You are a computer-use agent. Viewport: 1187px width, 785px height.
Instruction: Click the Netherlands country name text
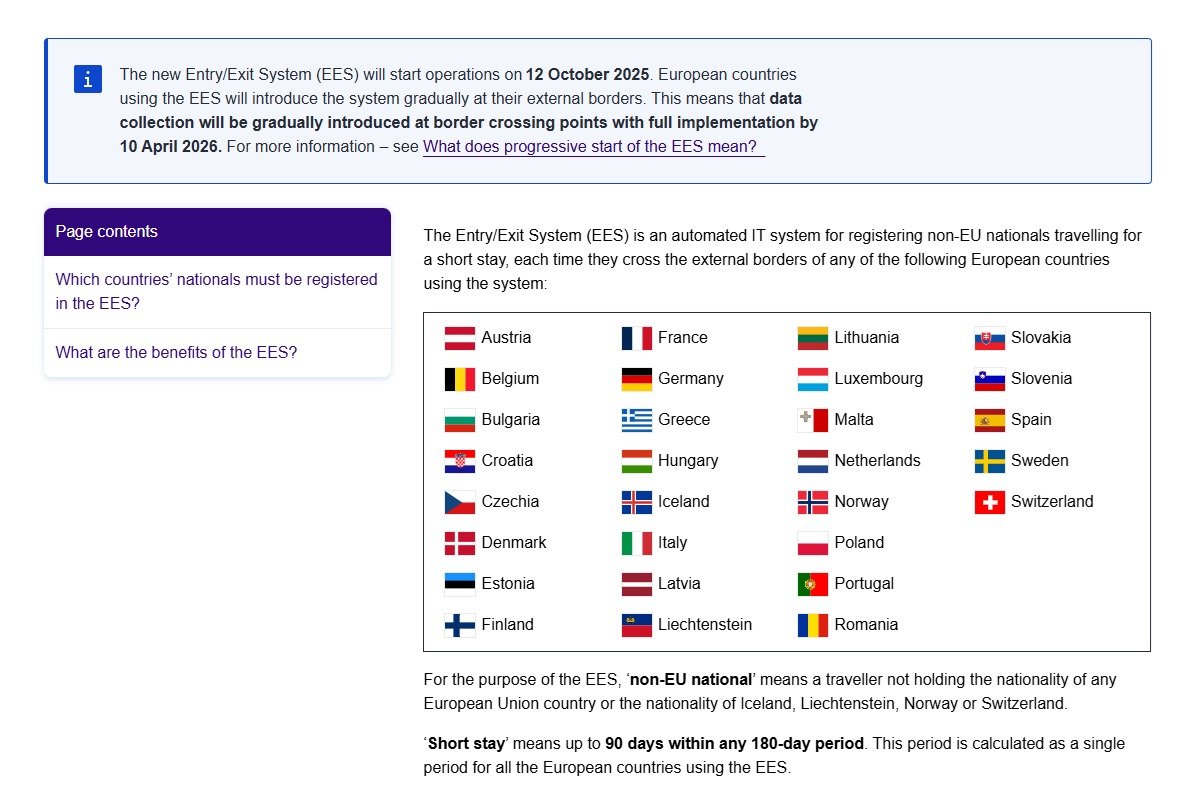click(x=877, y=461)
